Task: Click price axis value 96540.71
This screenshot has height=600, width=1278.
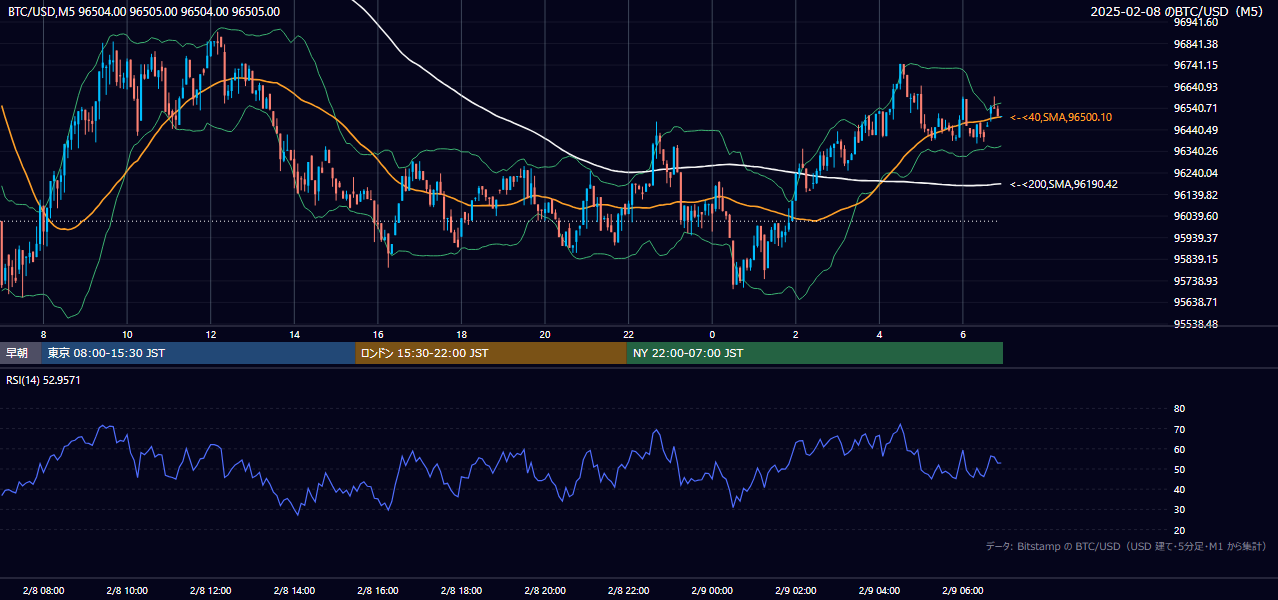Action: point(1196,108)
